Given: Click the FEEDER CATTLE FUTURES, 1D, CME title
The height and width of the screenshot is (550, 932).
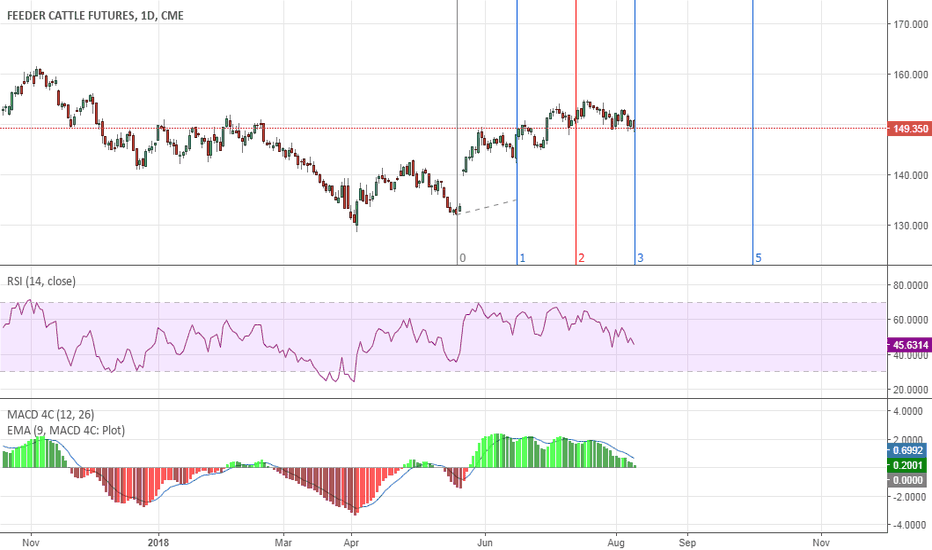Looking at the screenshot, I should click(x=95, y=15).
